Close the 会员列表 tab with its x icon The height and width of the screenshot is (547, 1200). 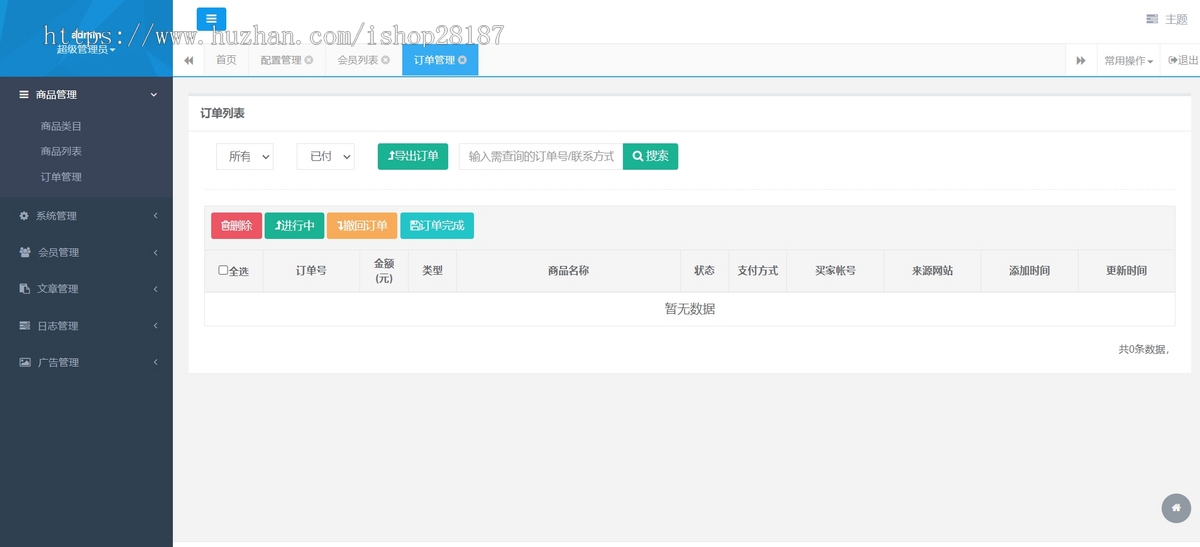386,60
